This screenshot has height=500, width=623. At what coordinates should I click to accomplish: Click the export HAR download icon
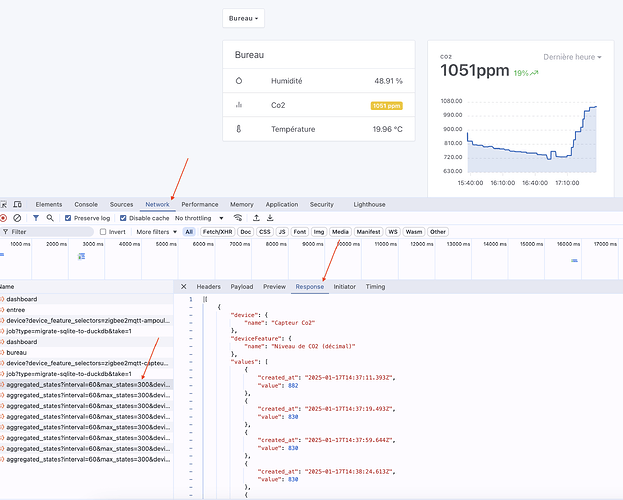click(x=270, y=217)
